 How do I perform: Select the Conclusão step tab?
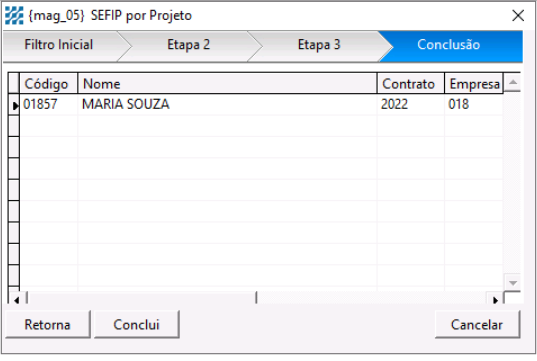449,45
